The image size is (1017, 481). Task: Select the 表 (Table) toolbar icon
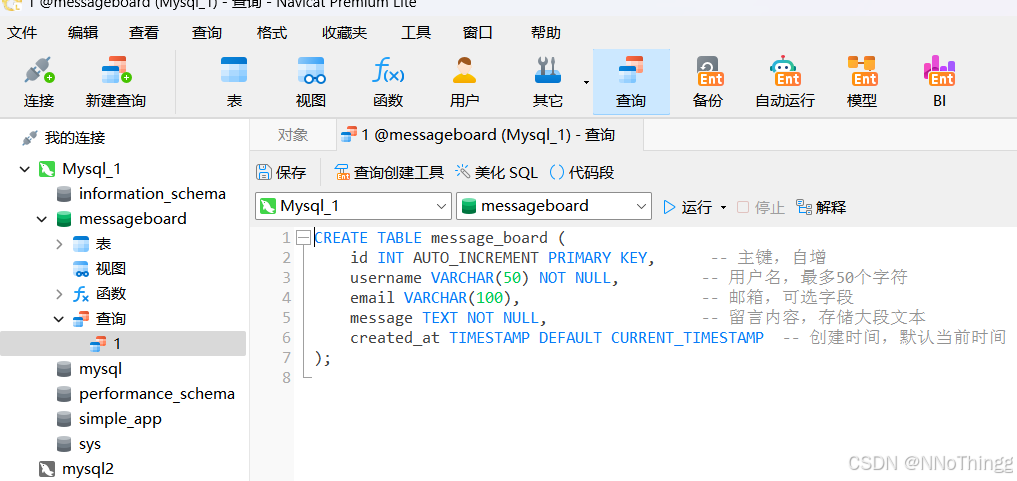tap(234, 81)
